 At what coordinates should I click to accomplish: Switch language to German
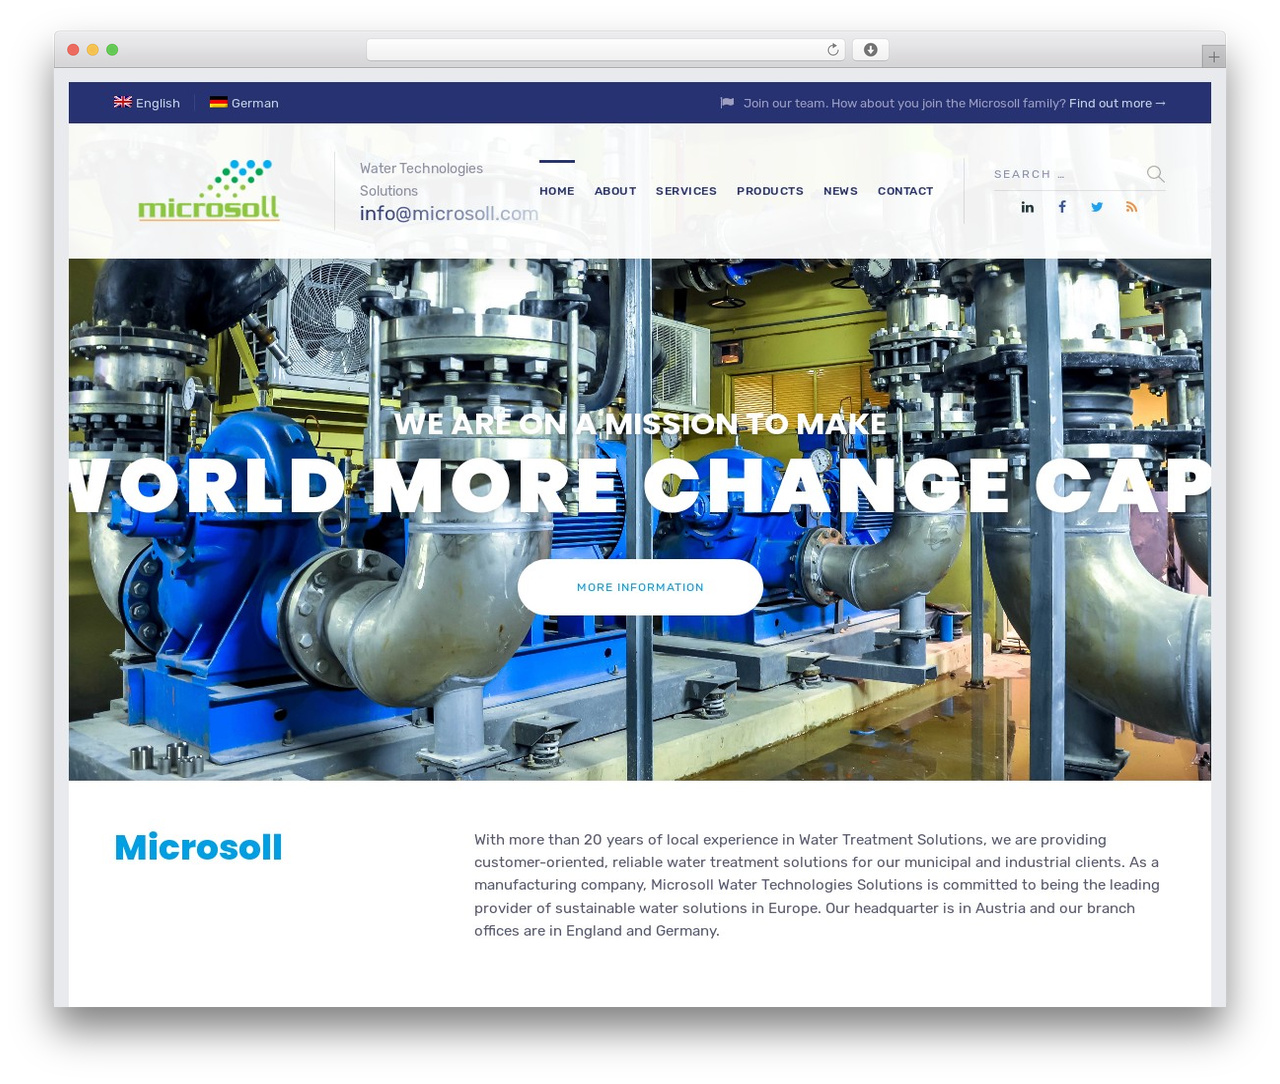pyautogui.click(x=244, y=103)
